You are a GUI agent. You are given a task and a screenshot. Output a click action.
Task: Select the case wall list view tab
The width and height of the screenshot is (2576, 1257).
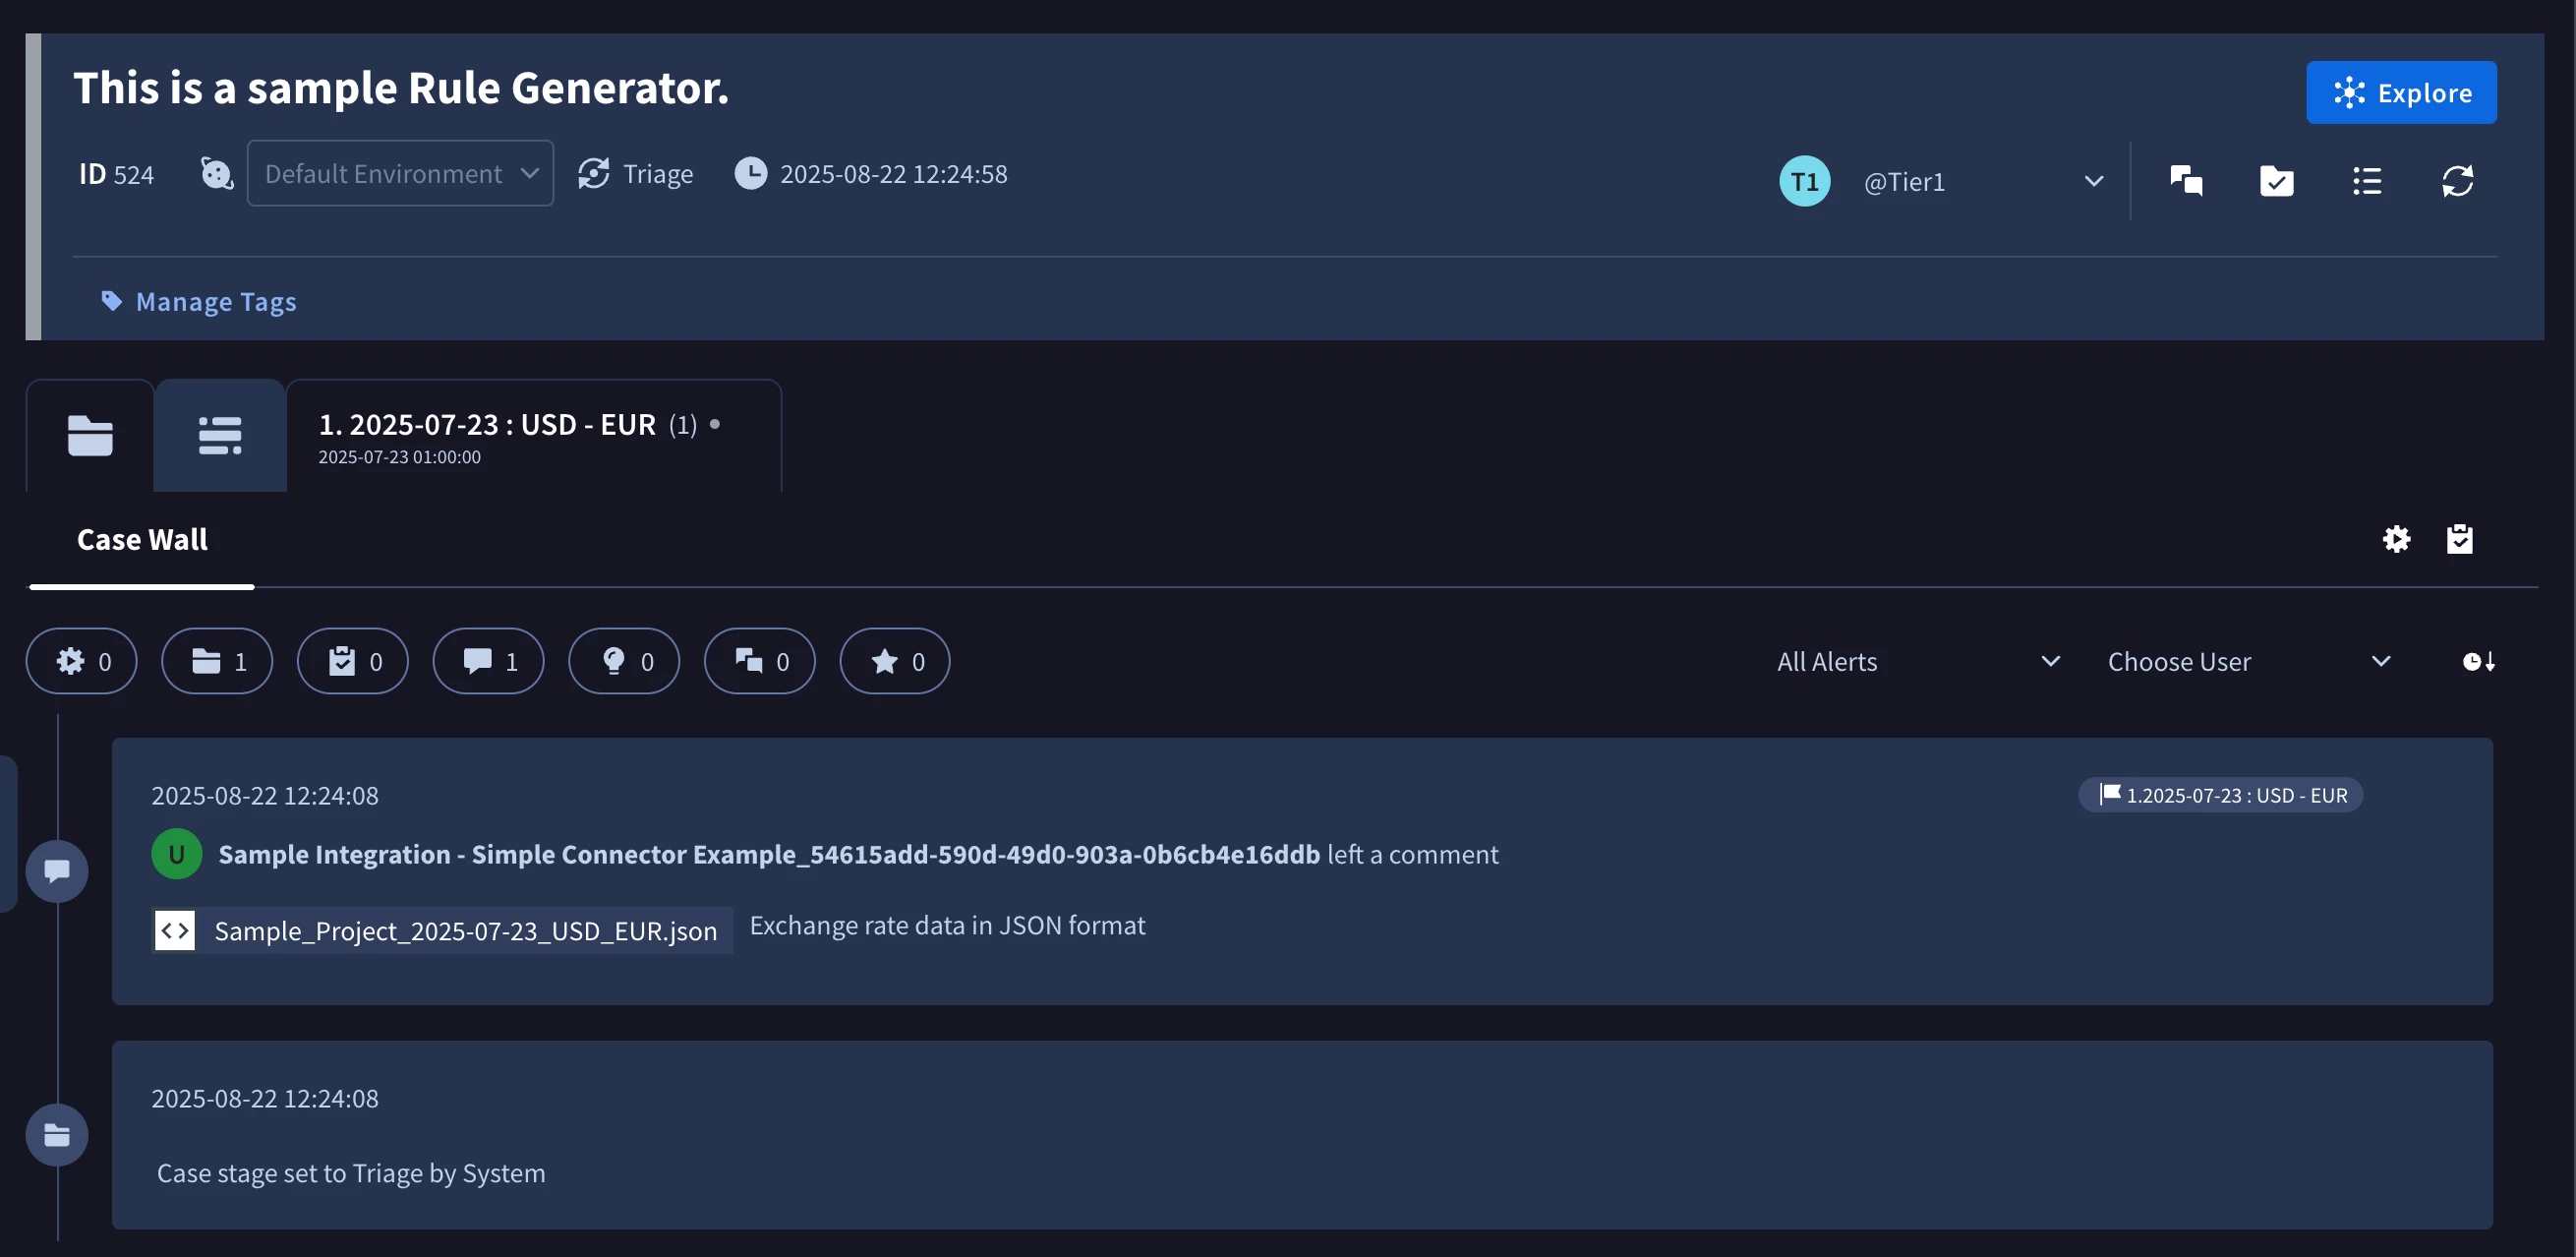click(220, 435)
